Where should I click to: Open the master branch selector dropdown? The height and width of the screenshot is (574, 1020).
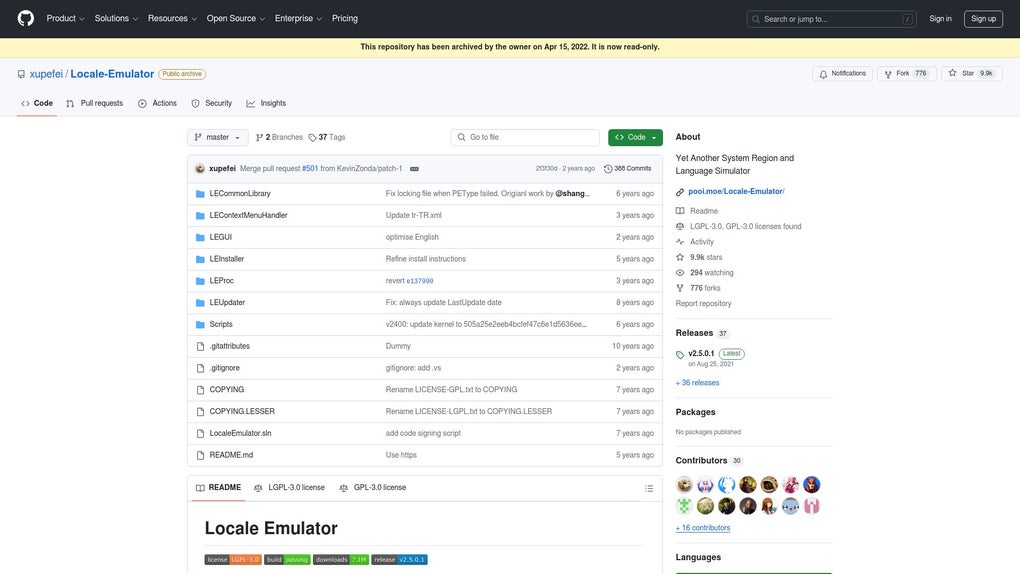(217, 137)
